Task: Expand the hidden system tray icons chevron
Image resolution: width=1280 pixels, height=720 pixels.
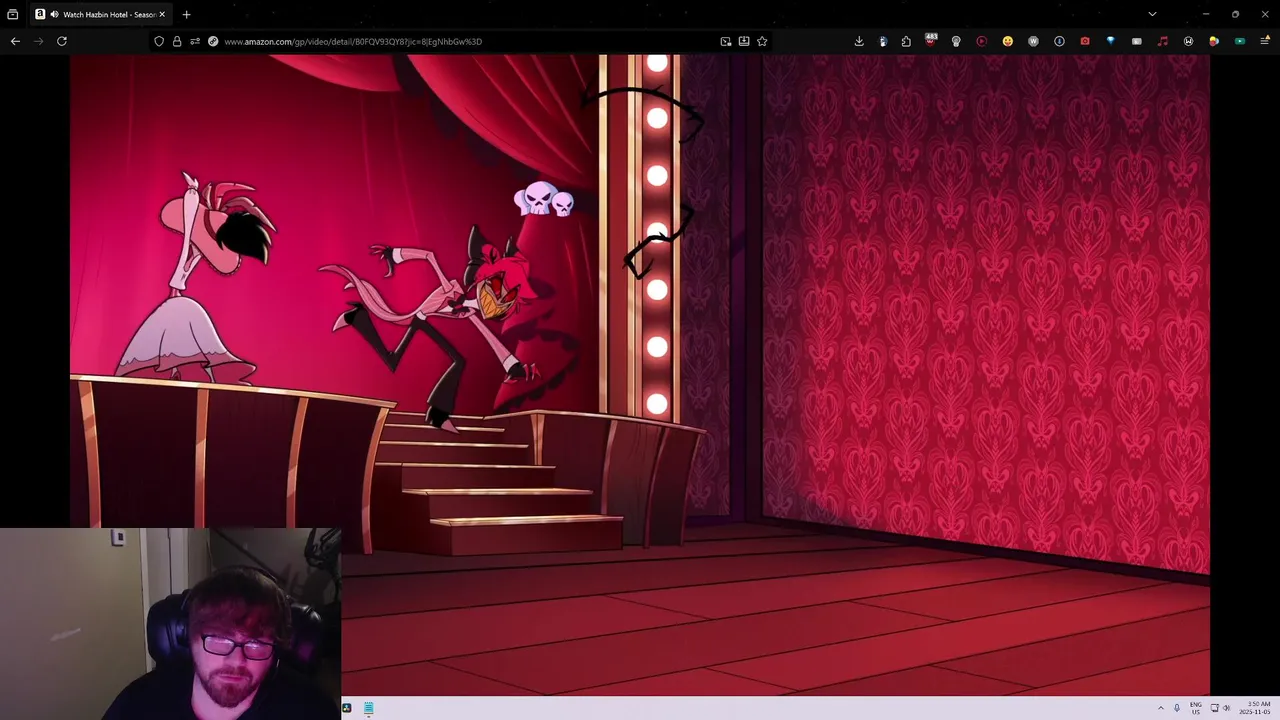Action: (x=1161, y=708)
